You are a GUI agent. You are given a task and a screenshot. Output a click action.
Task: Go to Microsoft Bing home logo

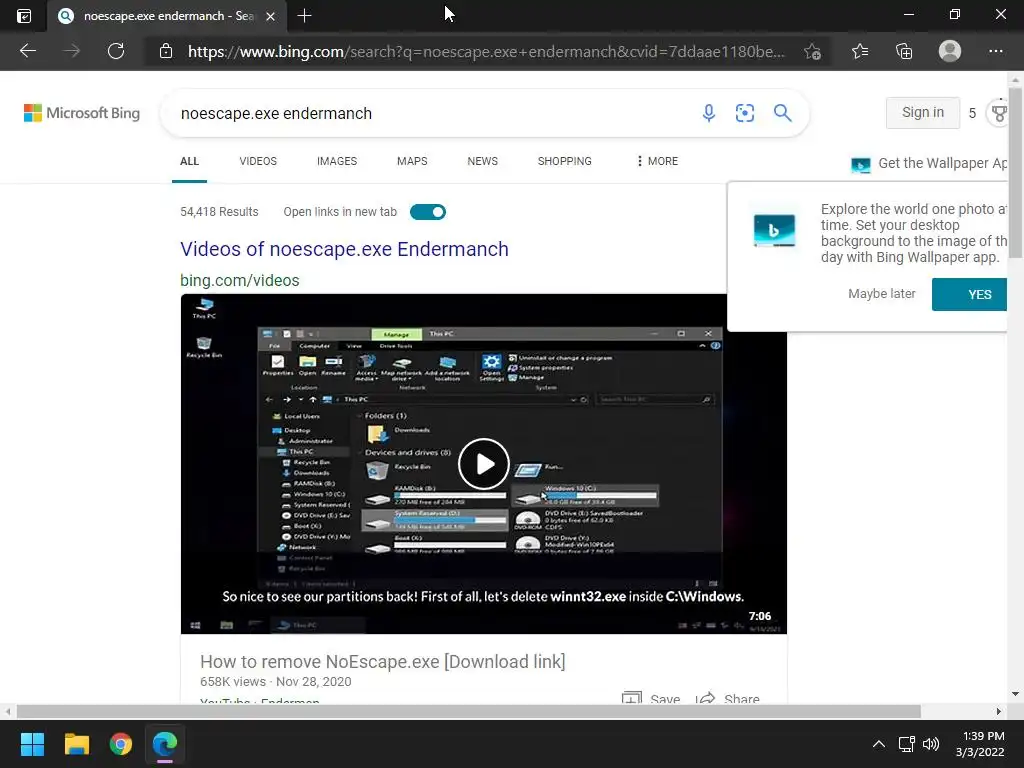point(82,113)
